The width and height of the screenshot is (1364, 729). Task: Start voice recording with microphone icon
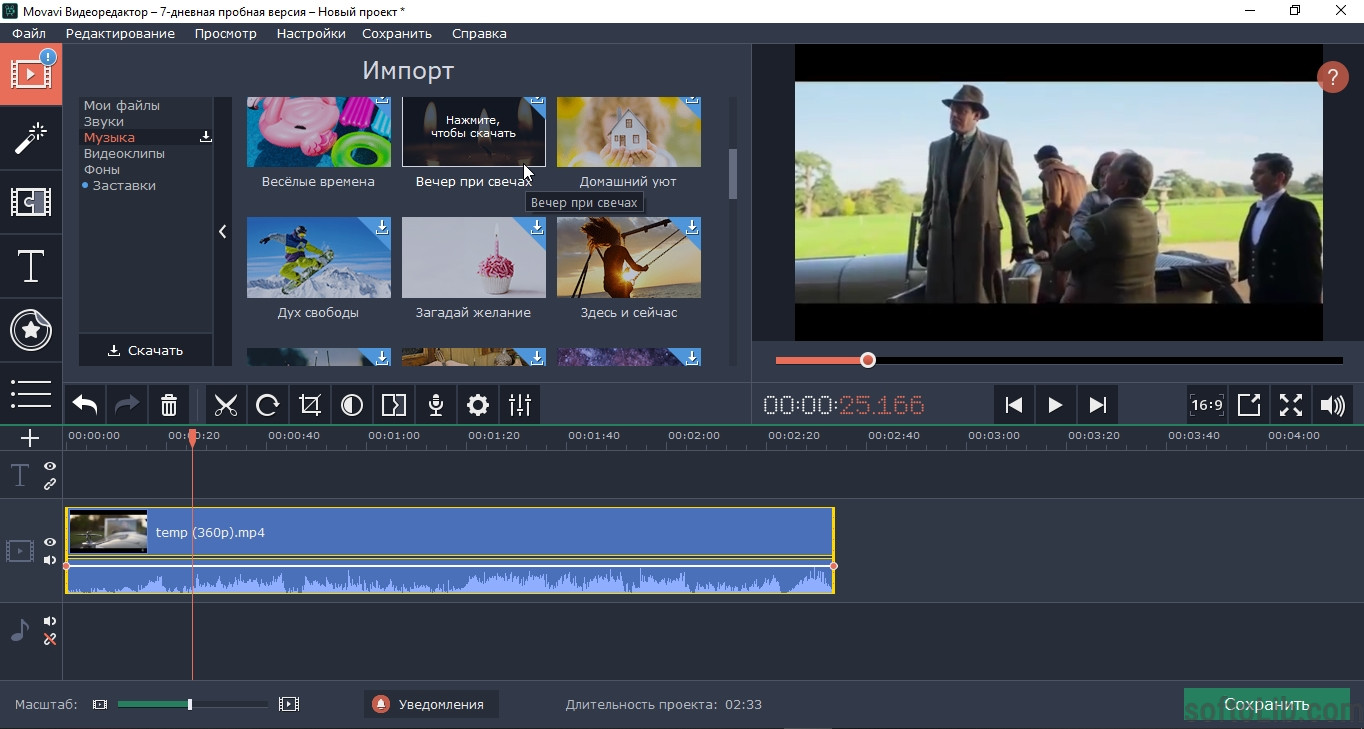(x=436, y=405)
